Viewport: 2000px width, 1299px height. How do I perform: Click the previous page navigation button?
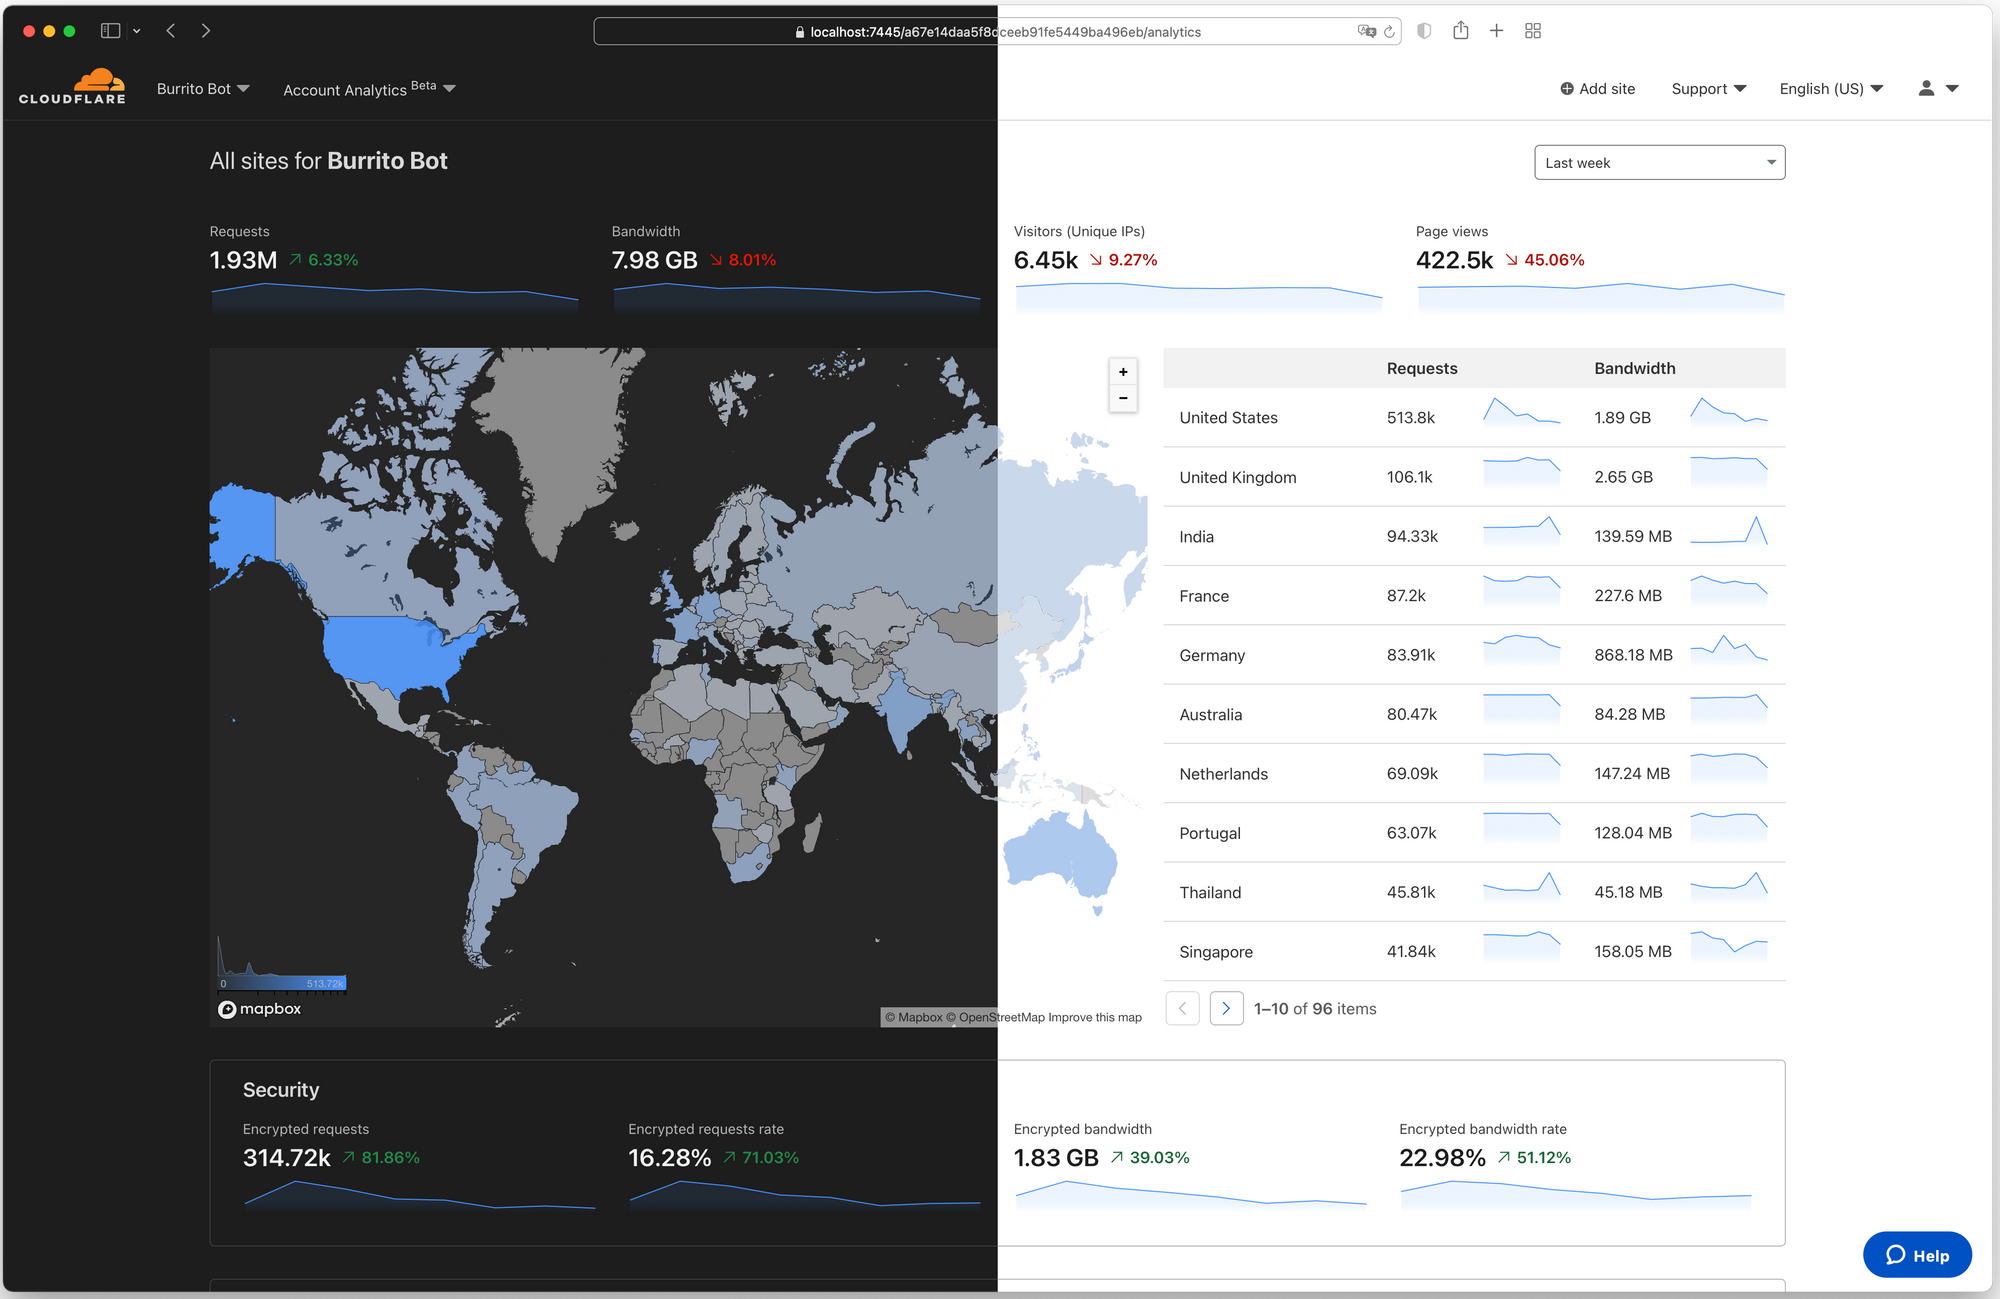[x=1182, y=1007]
